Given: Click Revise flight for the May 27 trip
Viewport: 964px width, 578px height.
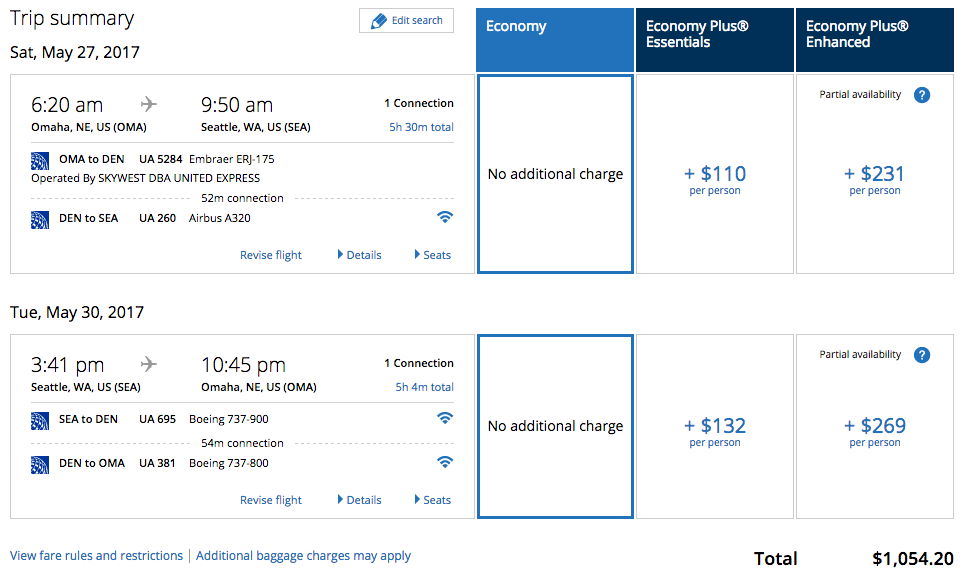Looking at the screenshot, I should tap(271, 255).
